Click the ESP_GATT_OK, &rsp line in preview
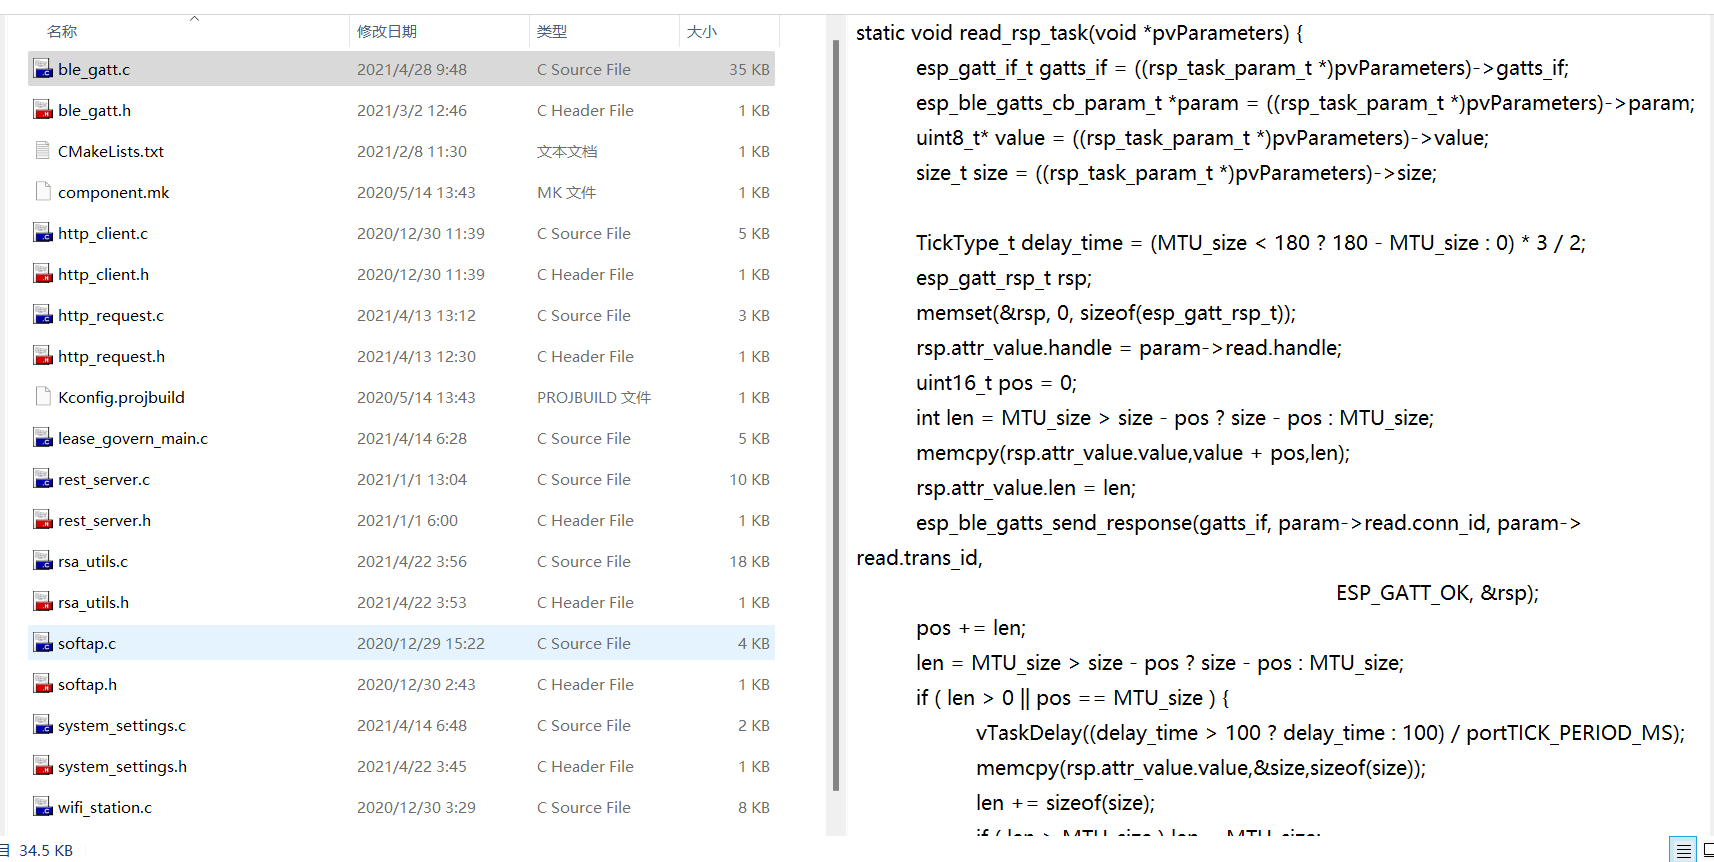 pyautogui.click(x=1437, y=593)
